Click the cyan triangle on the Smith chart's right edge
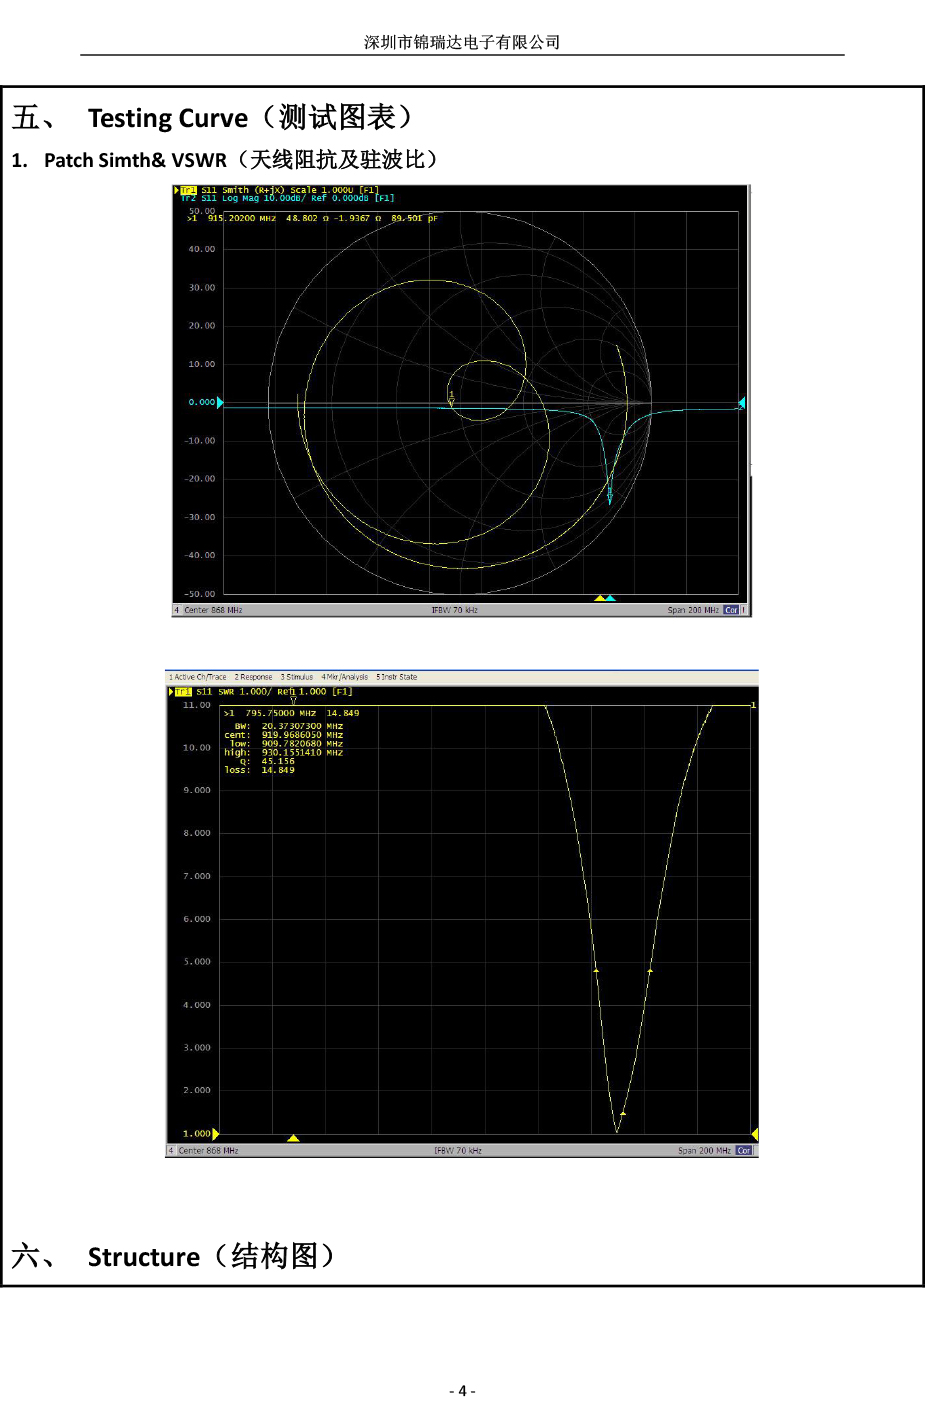Image resolution: width=925 pixels, height=1404 pixels. (741, 403)
